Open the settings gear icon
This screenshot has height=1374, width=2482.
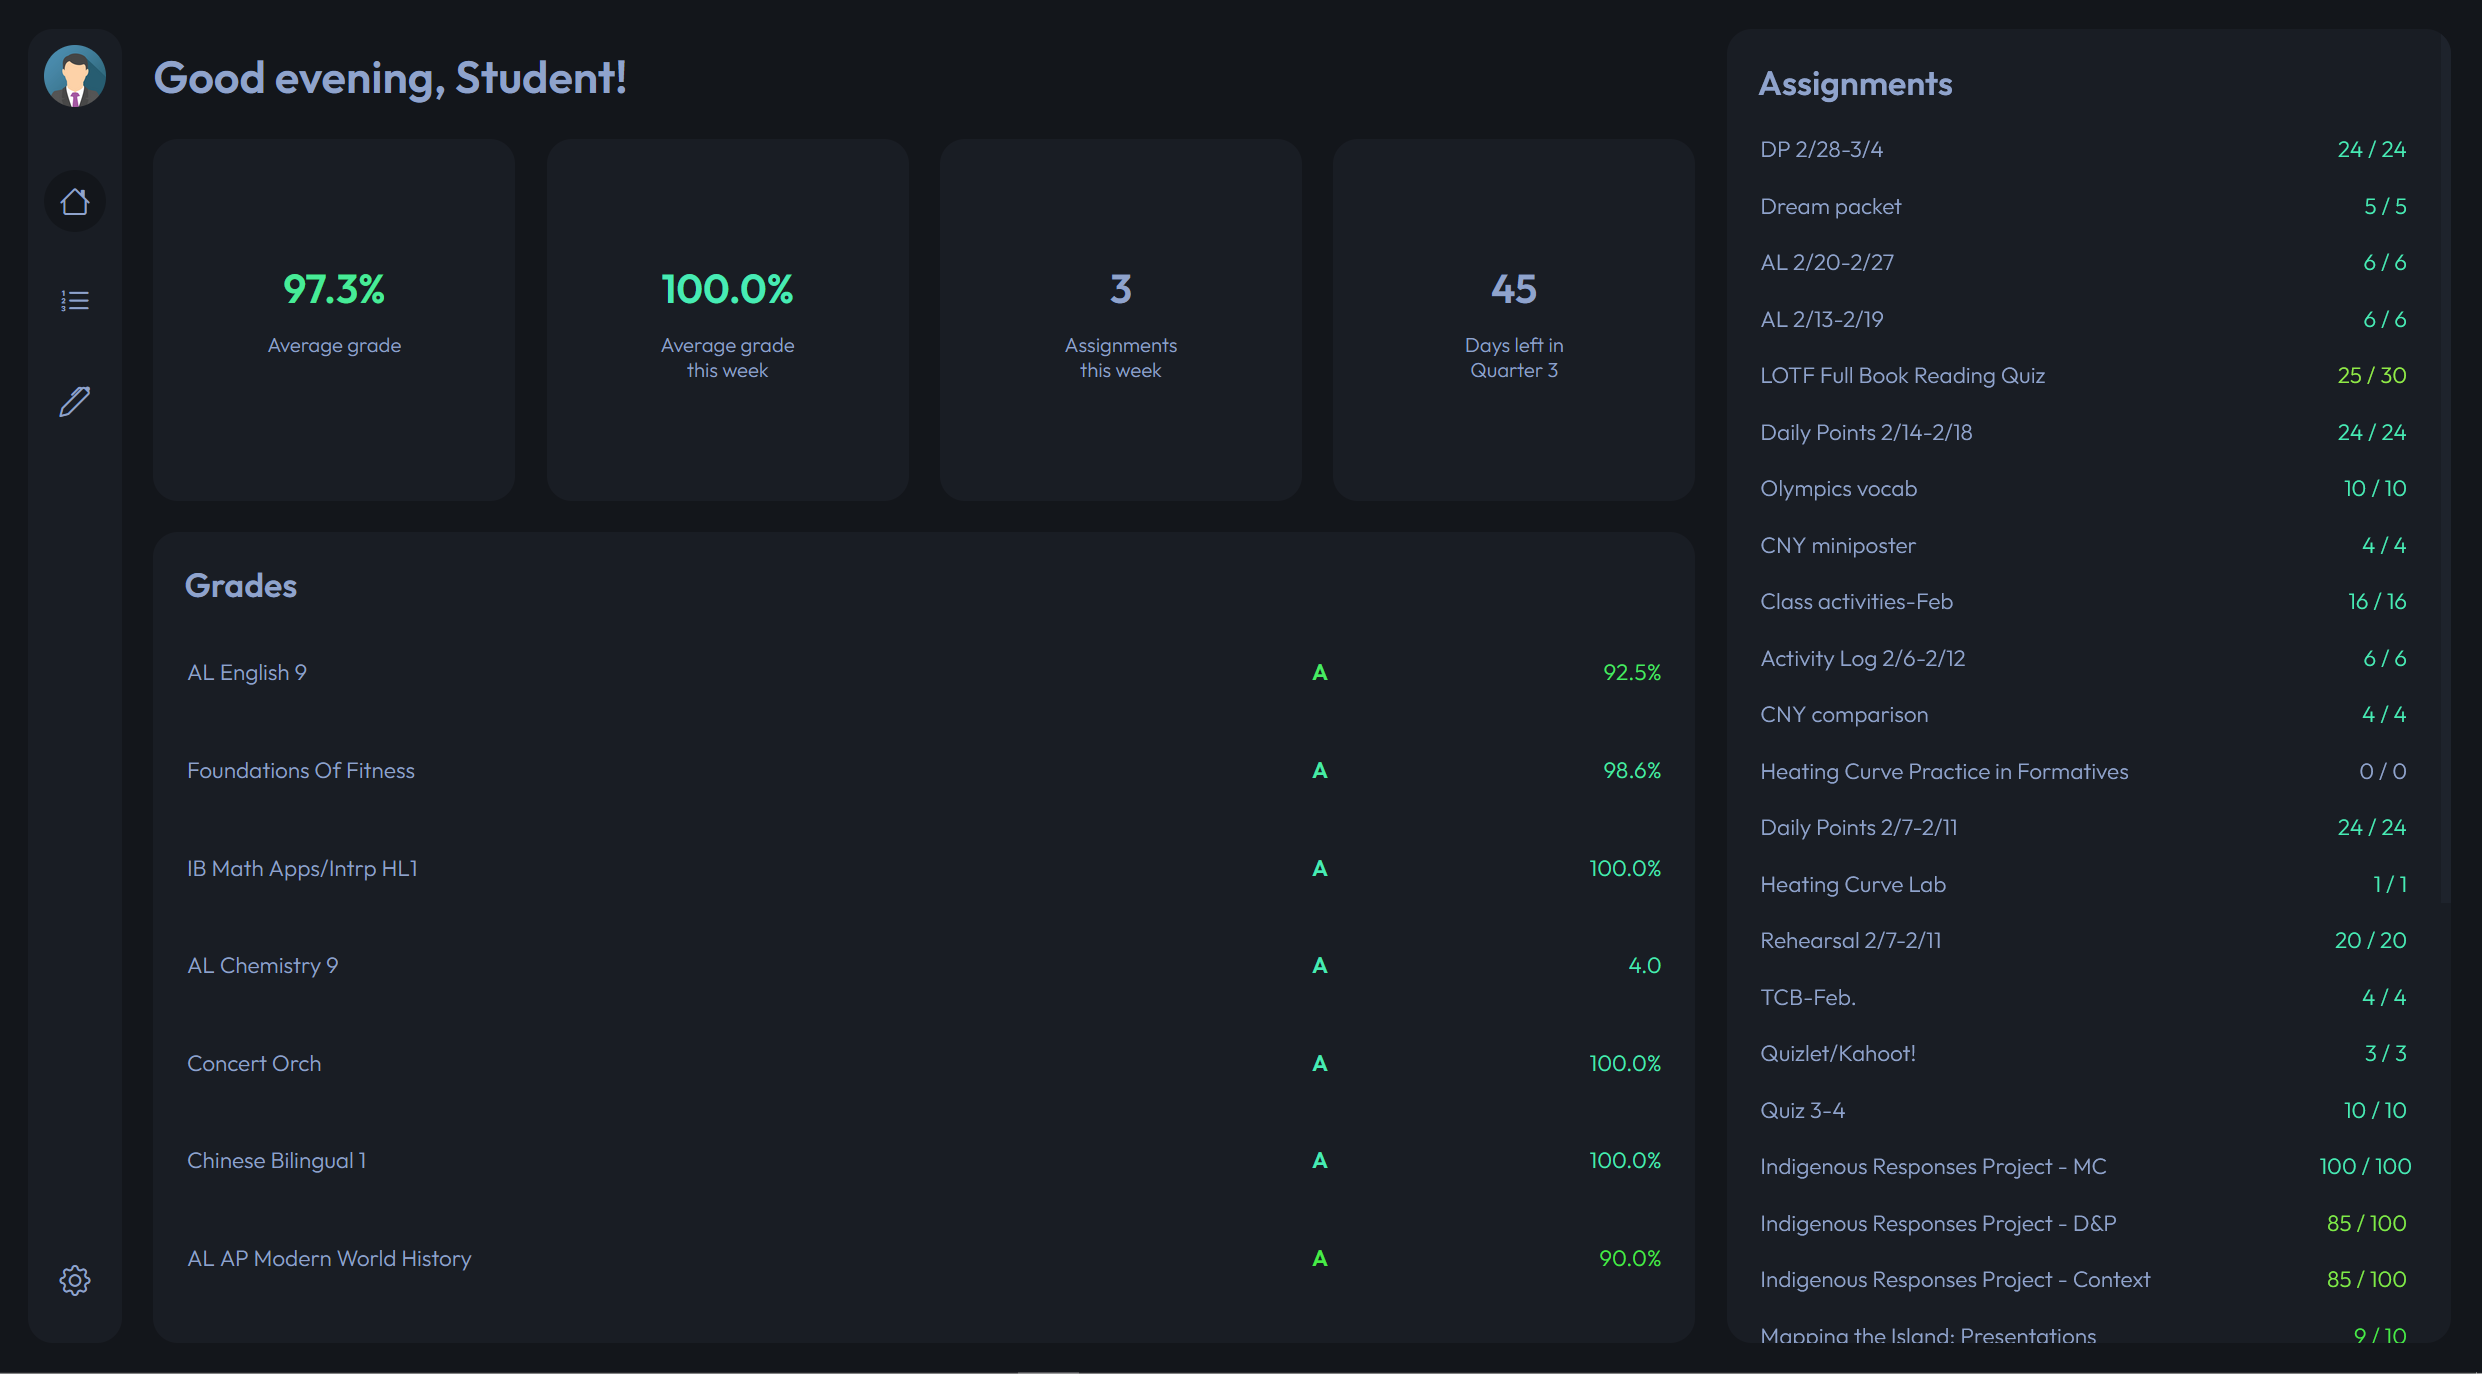(75, 1280)
